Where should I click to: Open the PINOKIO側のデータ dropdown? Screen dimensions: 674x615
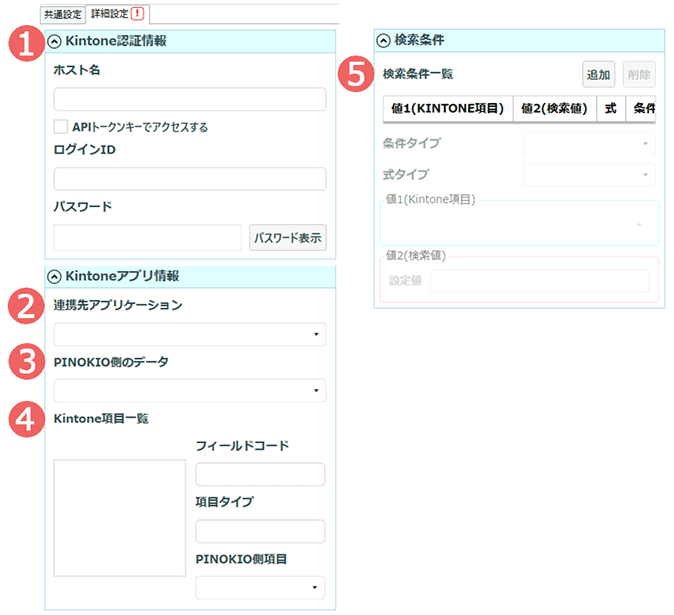point(190,391)
